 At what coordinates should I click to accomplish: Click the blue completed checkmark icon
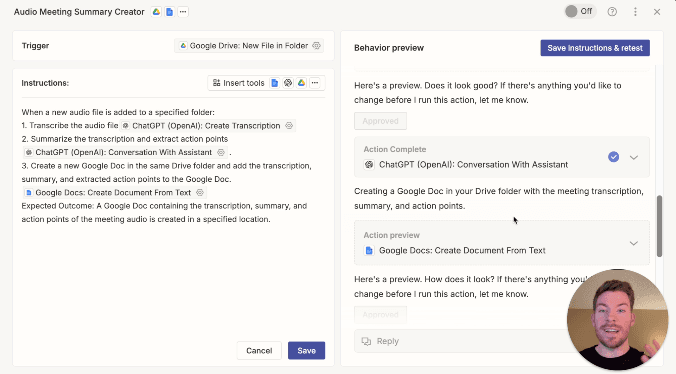click(x=613, y=157)
